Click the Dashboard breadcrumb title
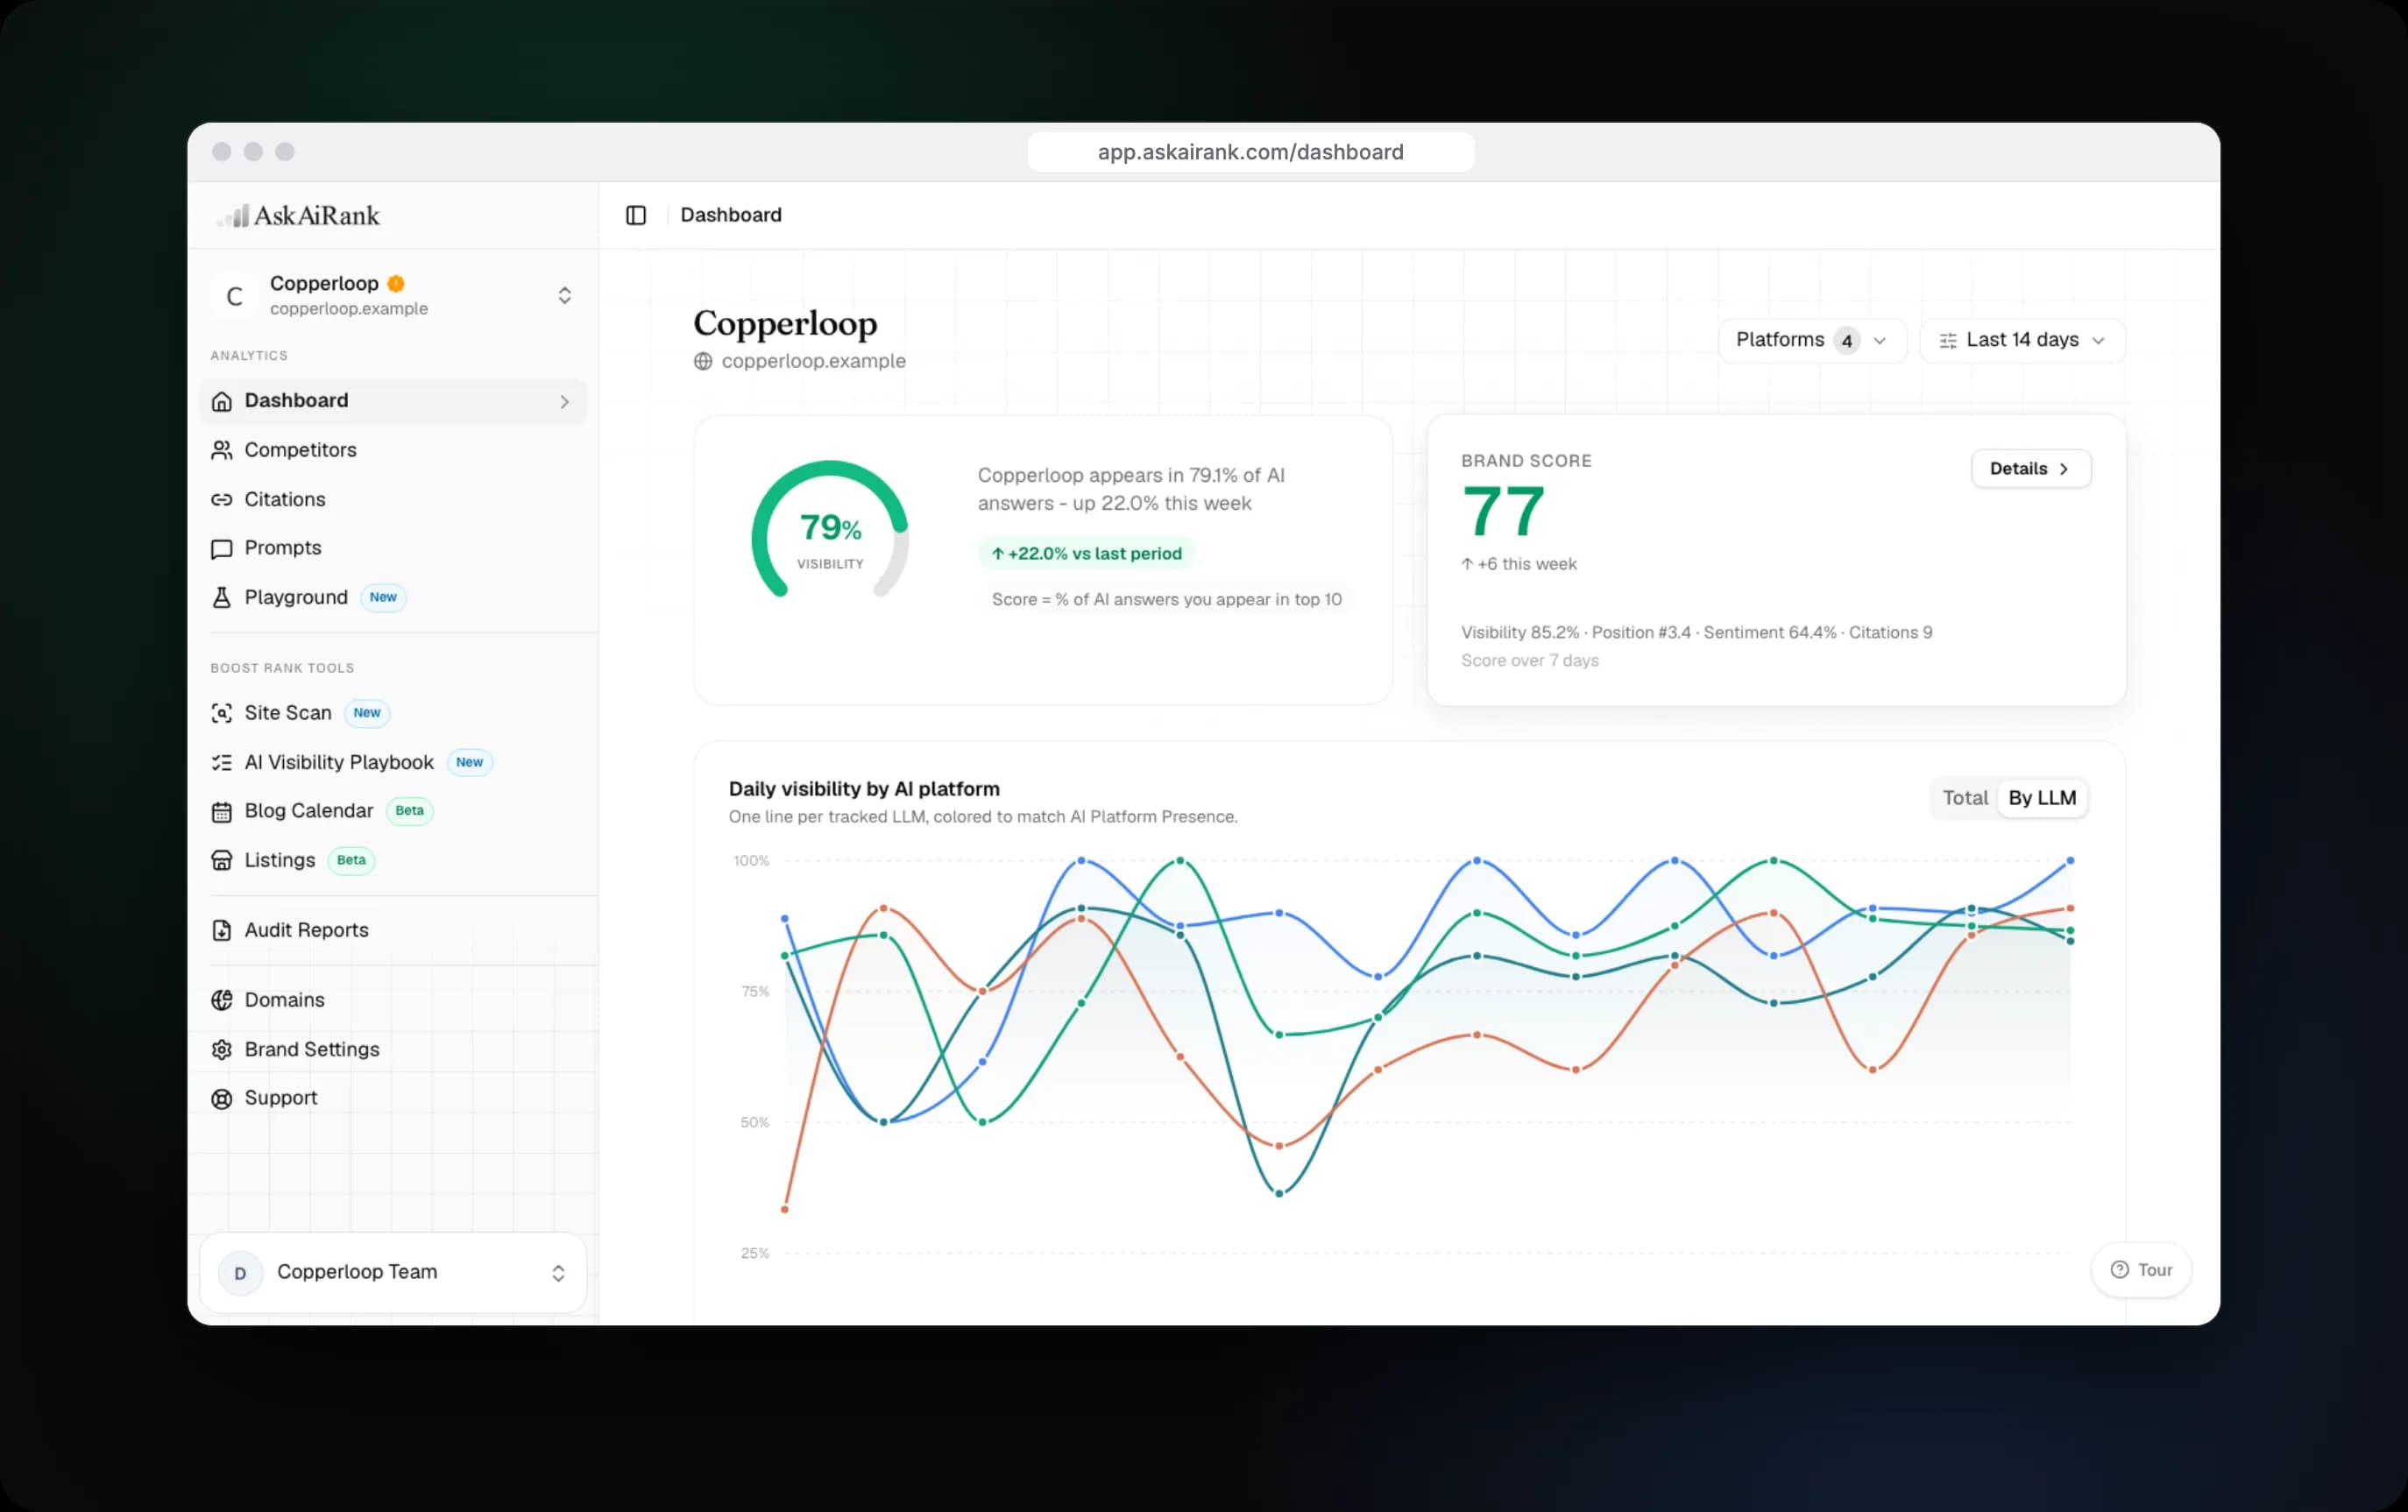Viewport: 2408px width, 1512px height. point(731,215)
